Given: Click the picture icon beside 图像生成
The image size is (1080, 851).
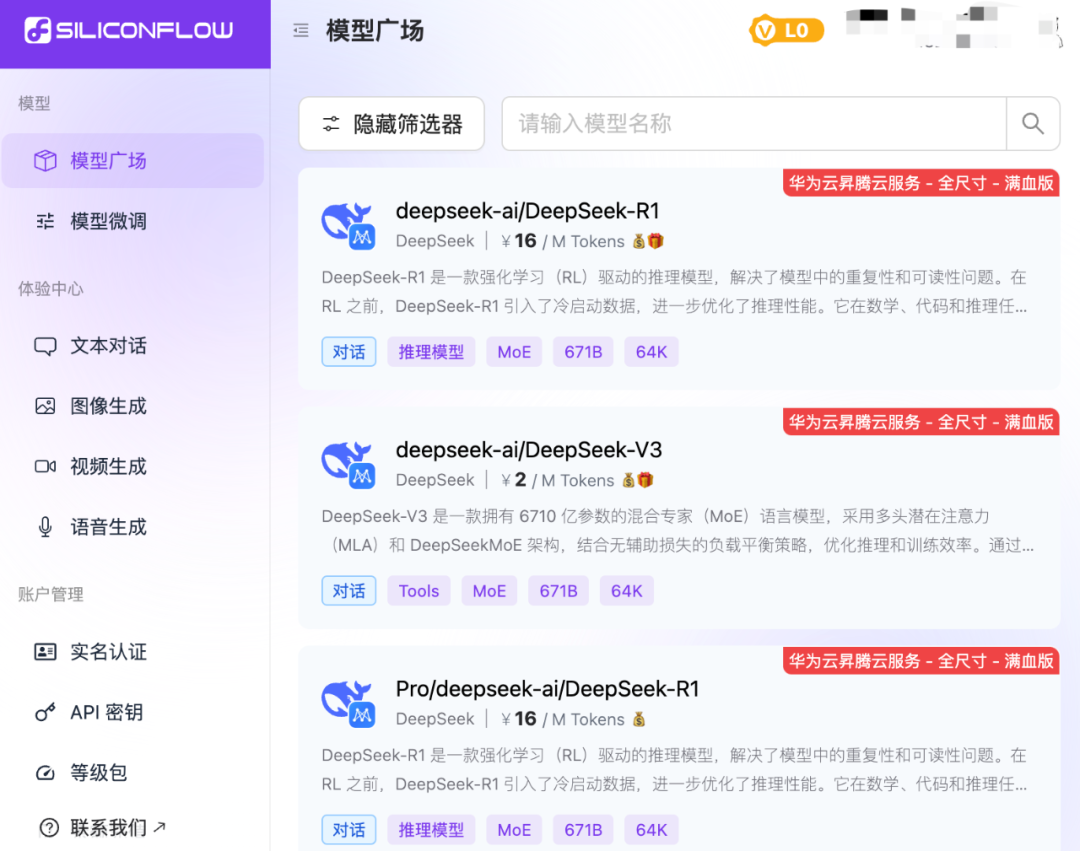Looking at the screenshot, I should coord(45,406).
